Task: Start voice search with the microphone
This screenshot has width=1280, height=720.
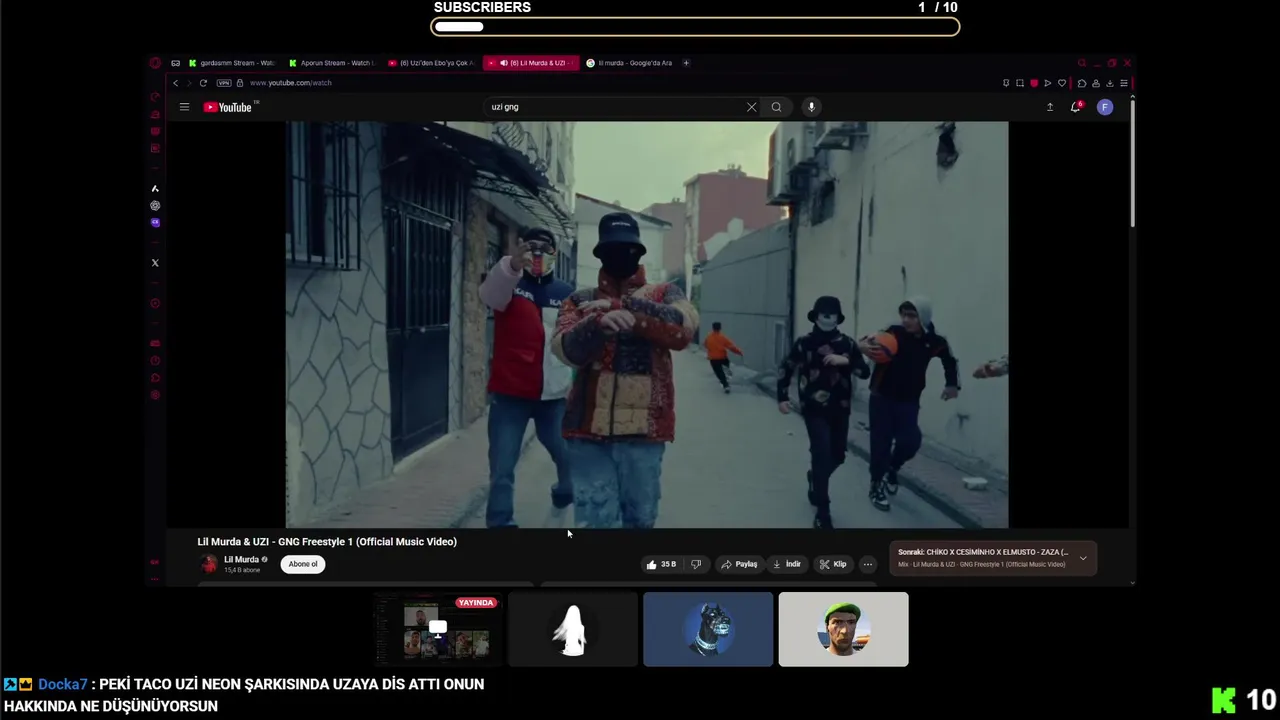Action: pyautogui.click(x=811, y=107)
